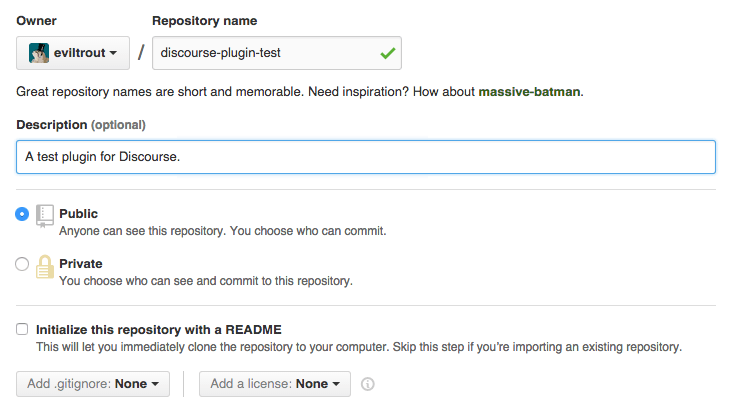Open the eviltrout owner dropdown

click(73, 53)
